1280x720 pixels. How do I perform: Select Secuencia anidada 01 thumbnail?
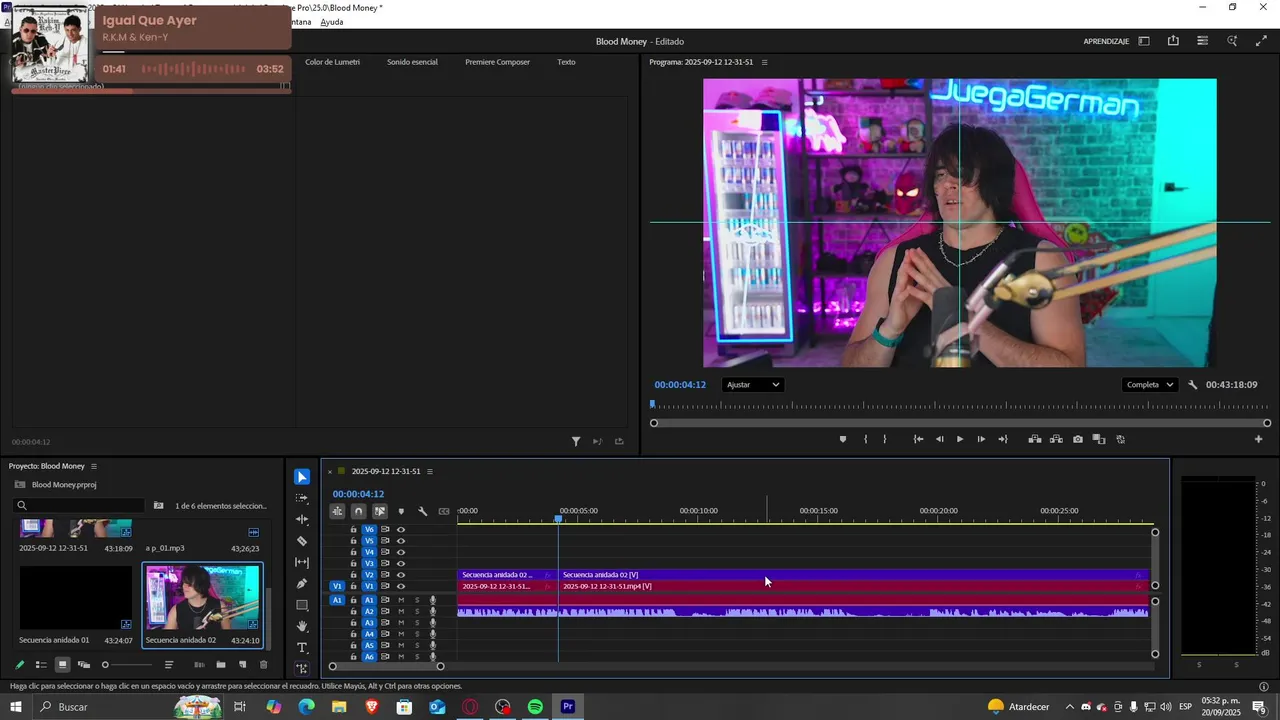click(76, 598)
